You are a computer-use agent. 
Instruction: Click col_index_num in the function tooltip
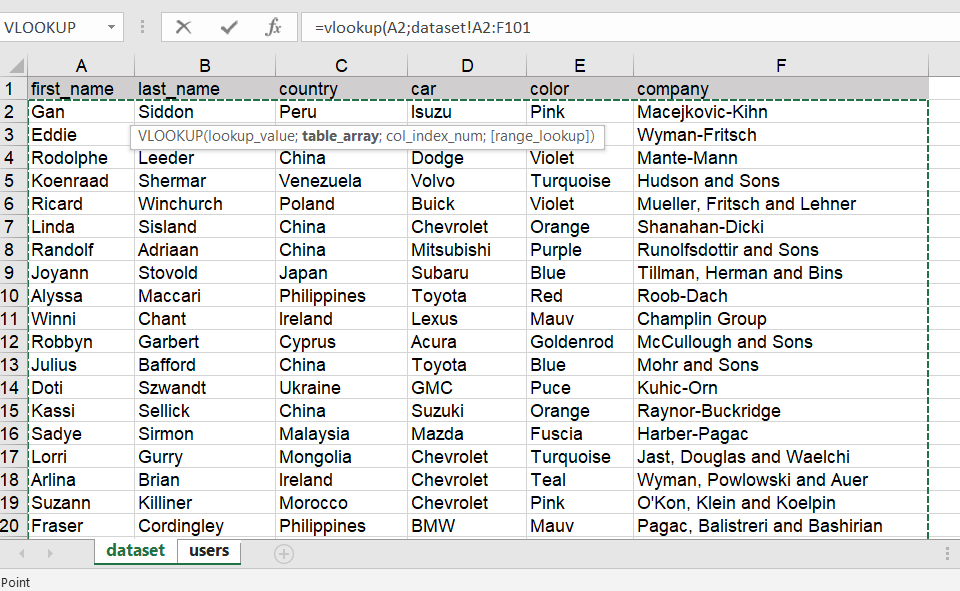click(434, 136)
